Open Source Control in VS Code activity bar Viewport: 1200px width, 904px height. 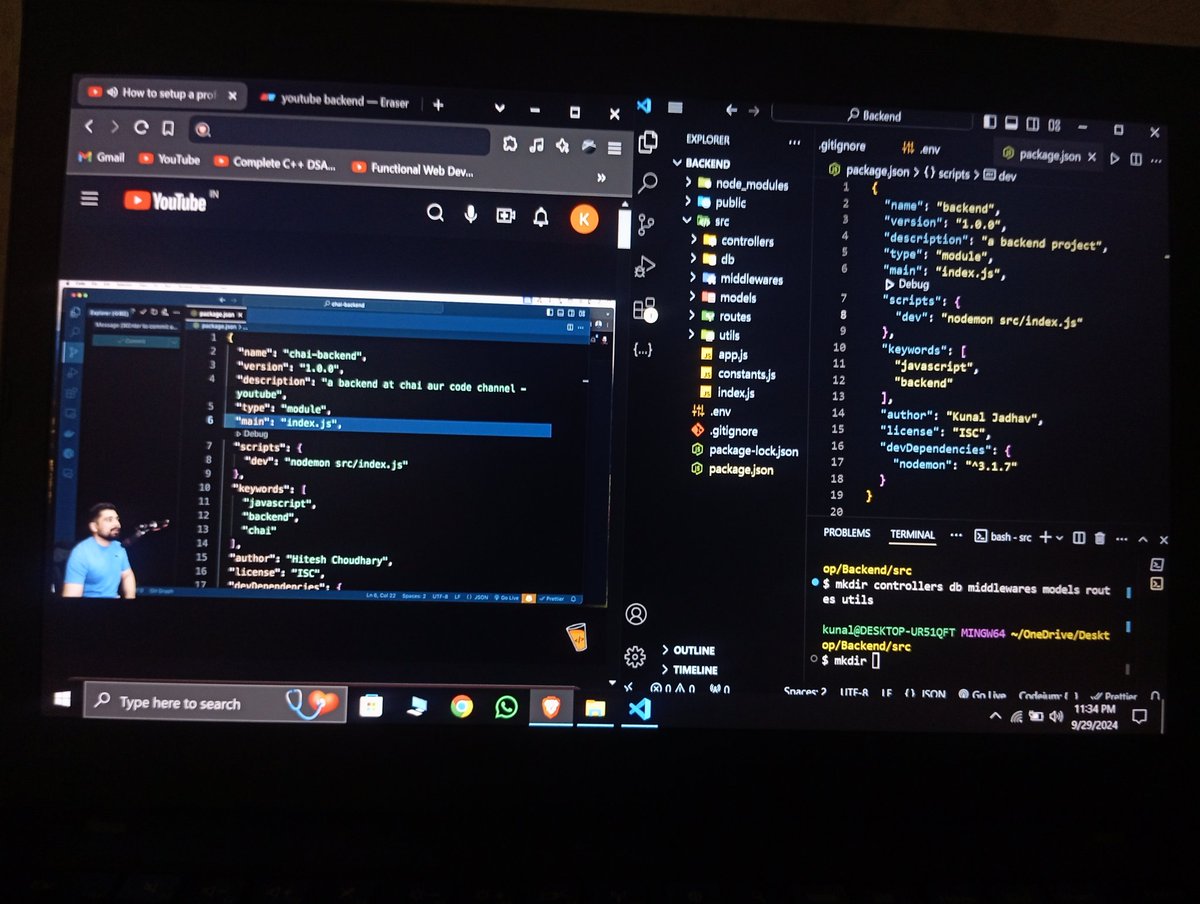646,224
